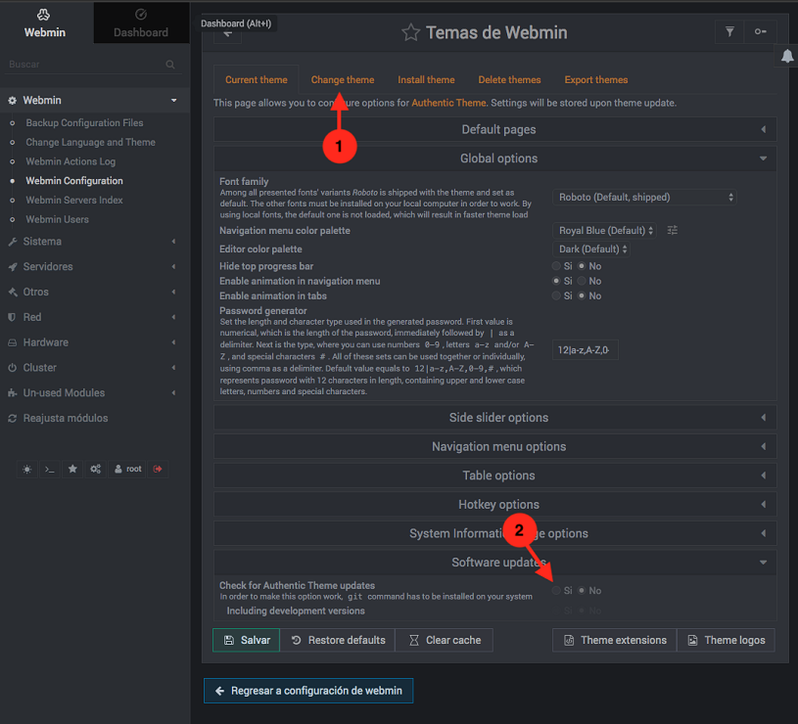Click the Password generator input field
798x724 pixels.
585,350
